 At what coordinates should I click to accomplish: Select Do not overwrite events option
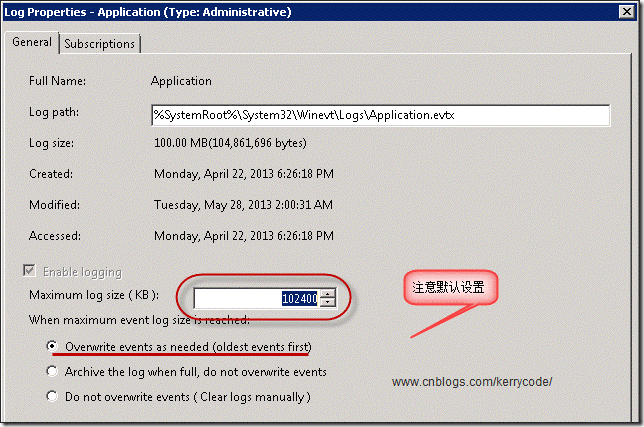pyautogui.click(x=52, y=396)
